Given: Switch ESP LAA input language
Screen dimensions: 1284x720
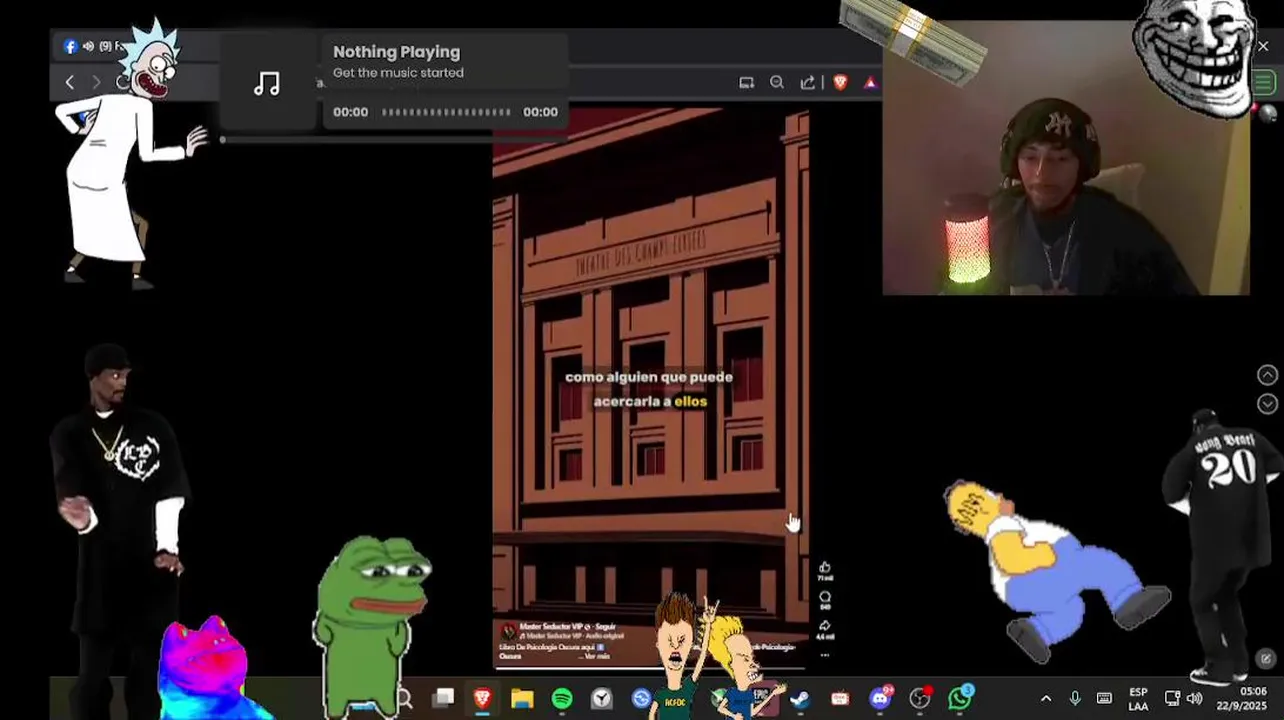Looking at the screenshot, I should 1138,698.
